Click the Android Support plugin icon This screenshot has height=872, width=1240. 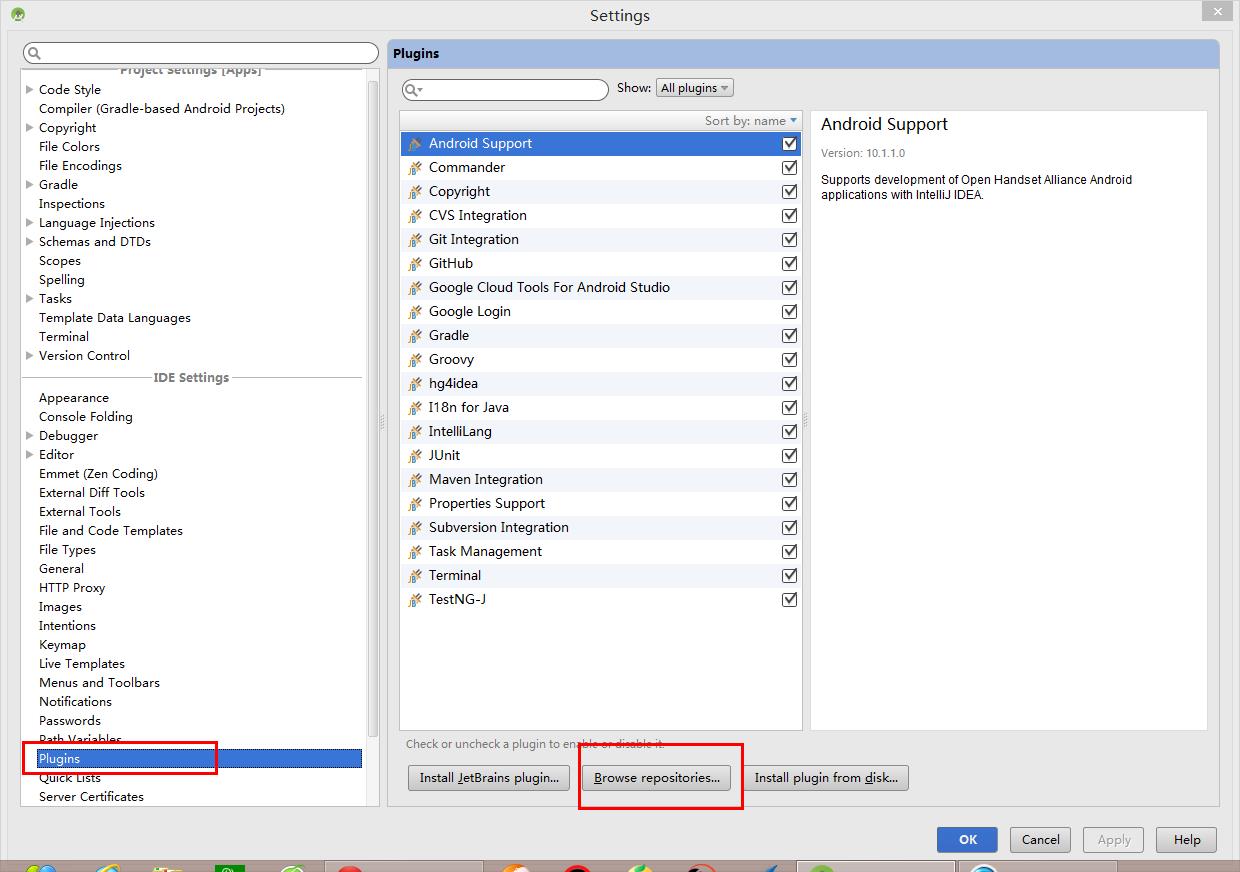(415, 144)
